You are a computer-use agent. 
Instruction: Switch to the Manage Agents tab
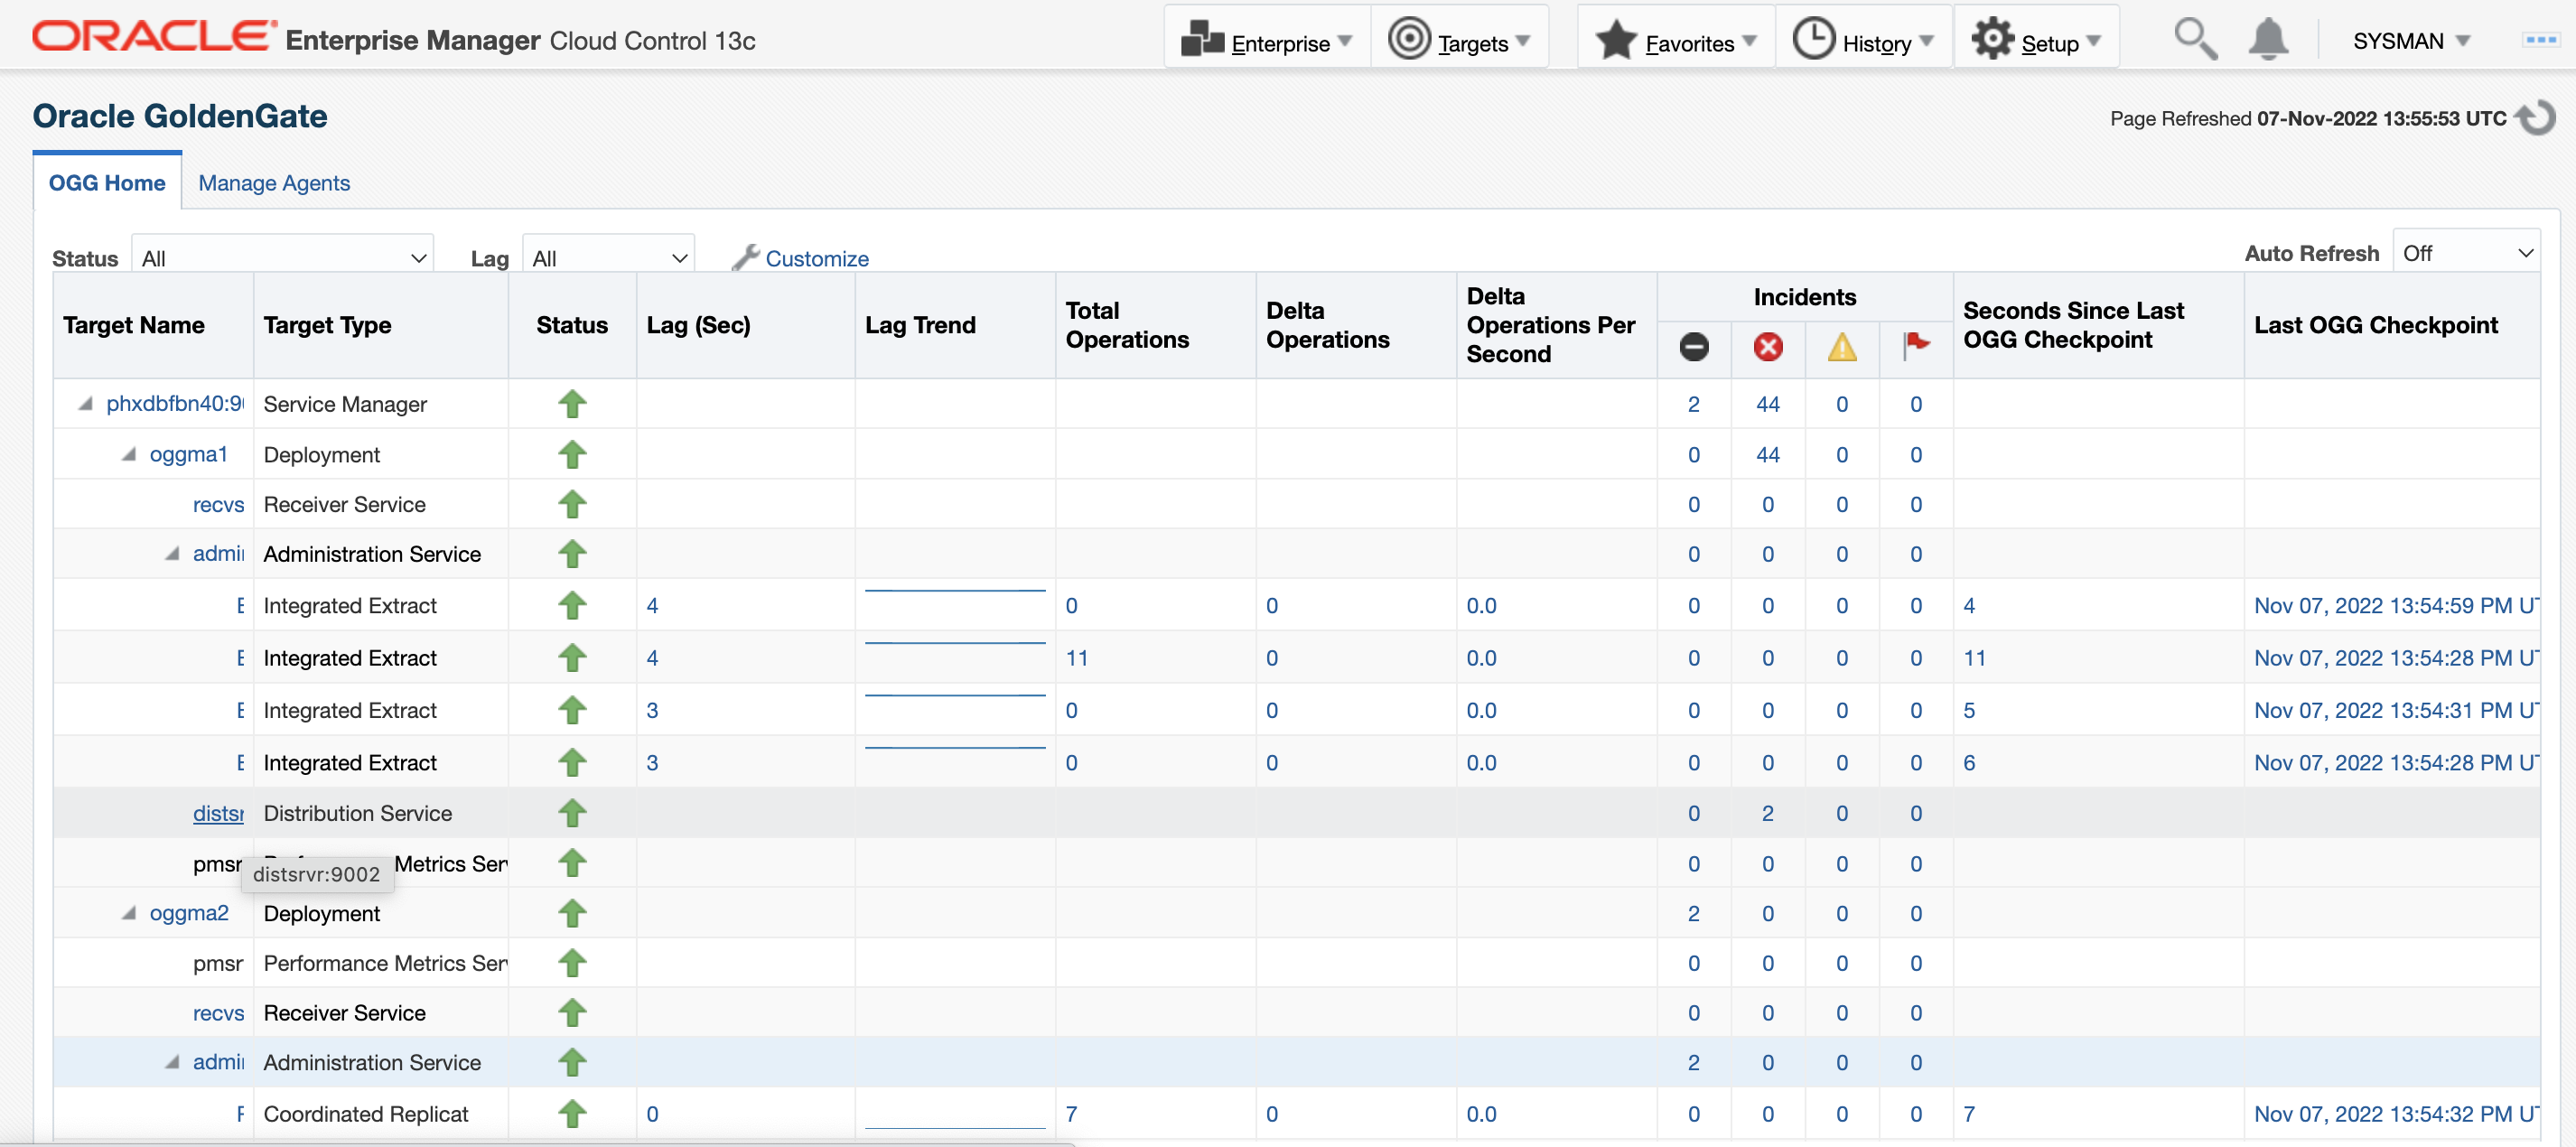274,183
